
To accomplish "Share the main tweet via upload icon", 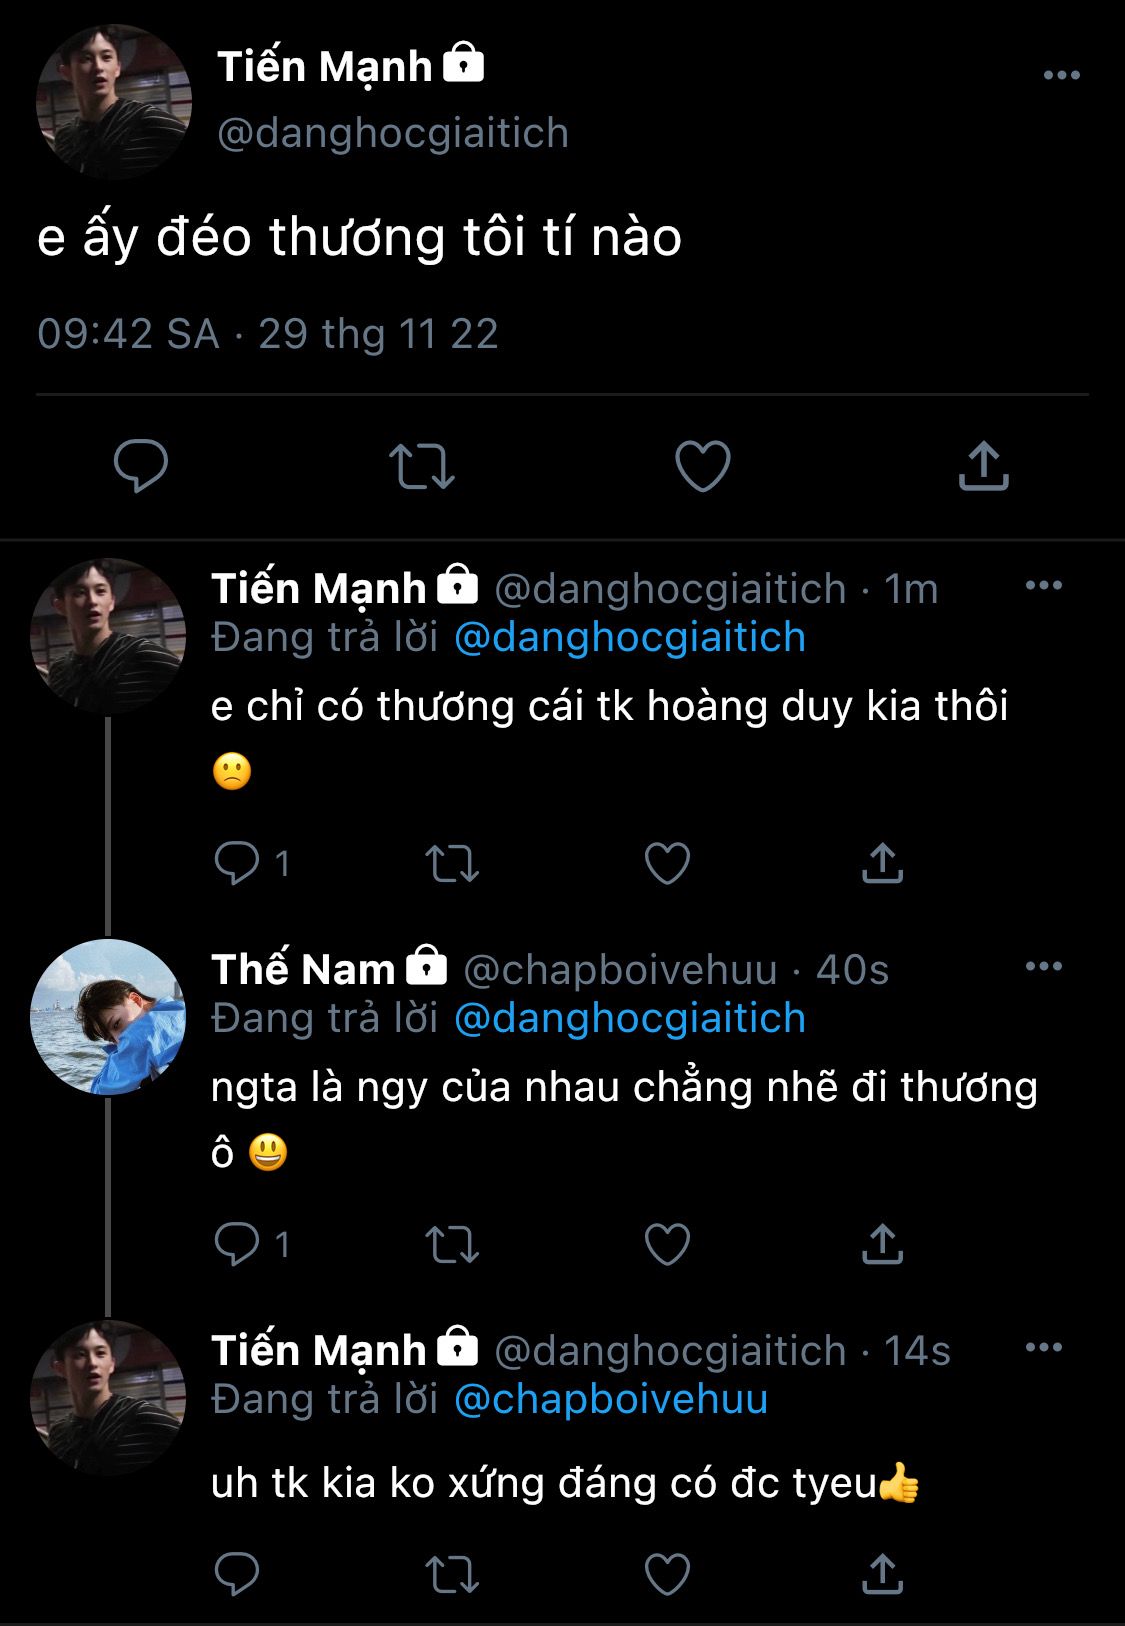I will click(983, 466).
